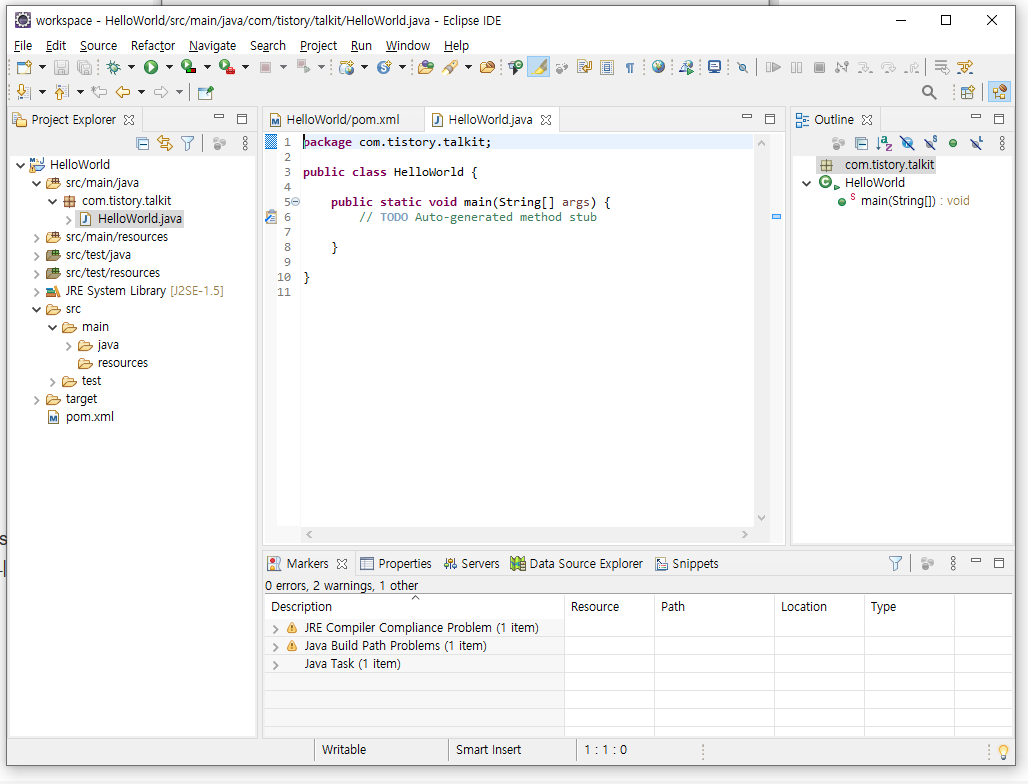This screenshot has height=784, width=1028.
Task: Expand the target folder
Action: click(x=37, y=400)
